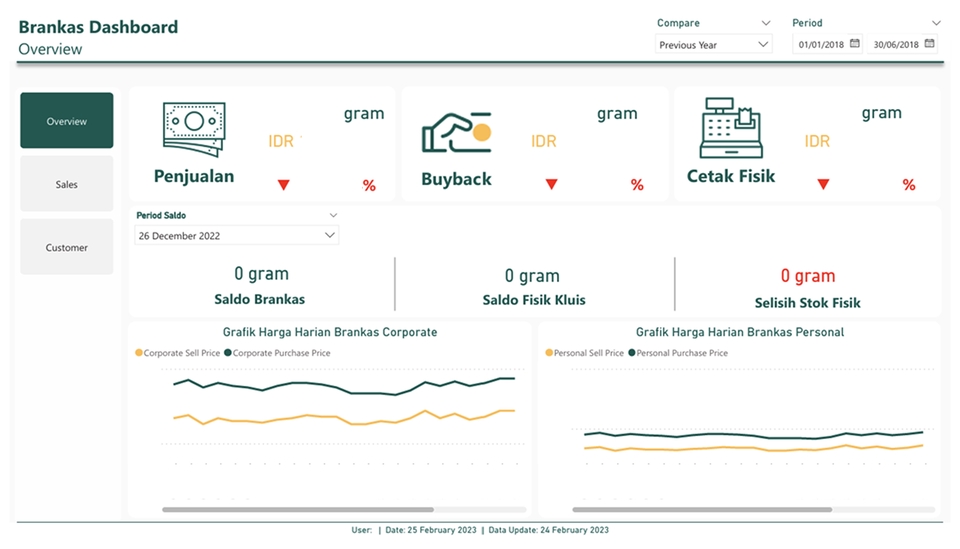This screenshot has width=960, height=549.
Task: Collapse the Compare slicer header chevron
Action: [x=766, y=23]
